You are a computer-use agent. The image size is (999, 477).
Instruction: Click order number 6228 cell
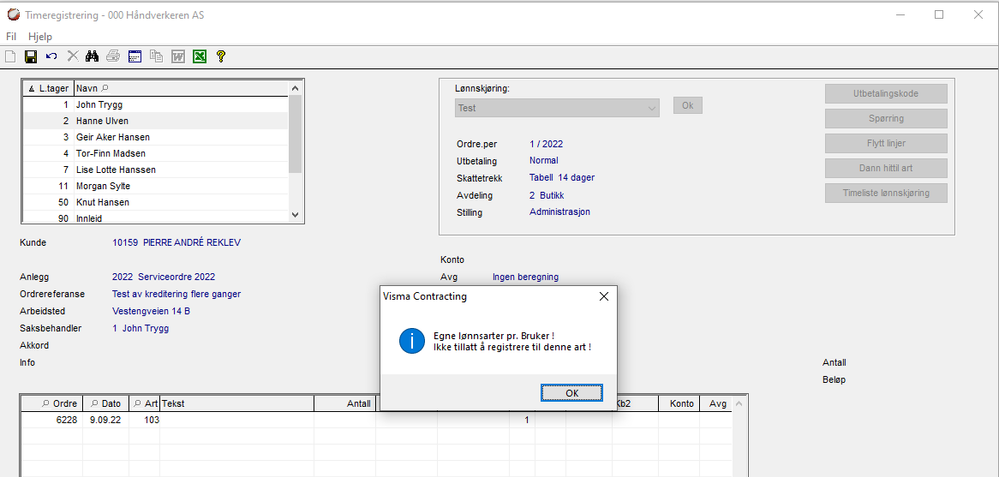[52, 420]
